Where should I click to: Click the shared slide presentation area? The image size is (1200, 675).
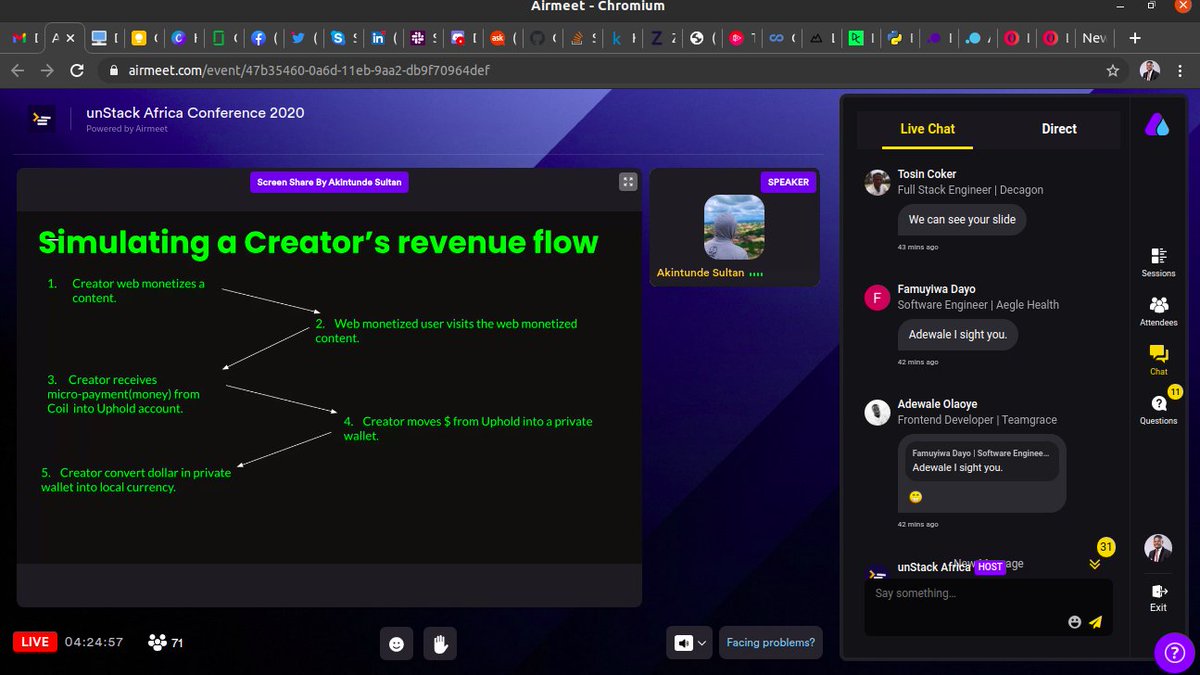[329, 387]
